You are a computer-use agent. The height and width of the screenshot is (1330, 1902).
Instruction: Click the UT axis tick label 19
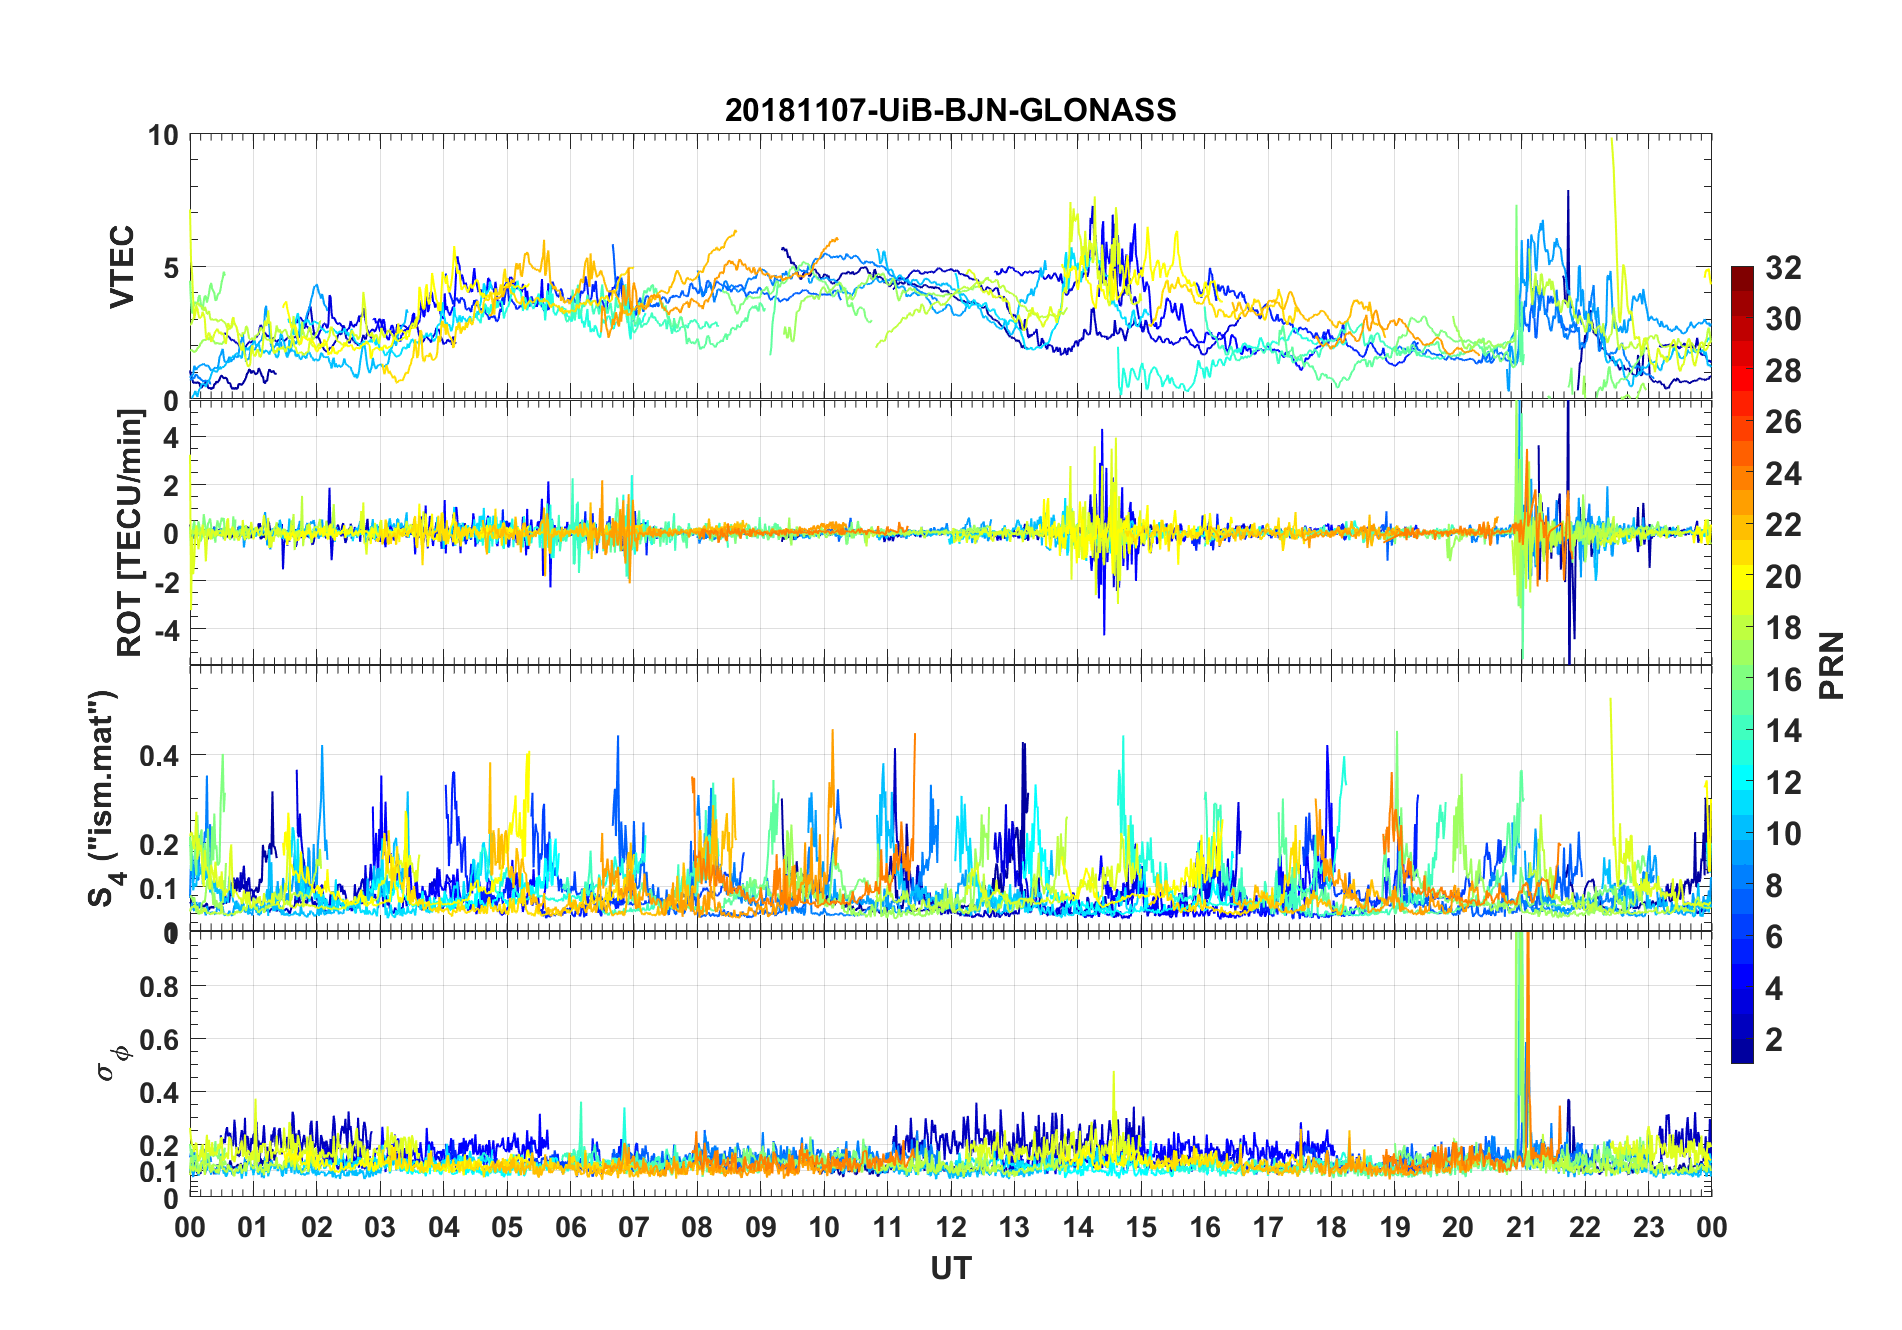point(1395,1227)
